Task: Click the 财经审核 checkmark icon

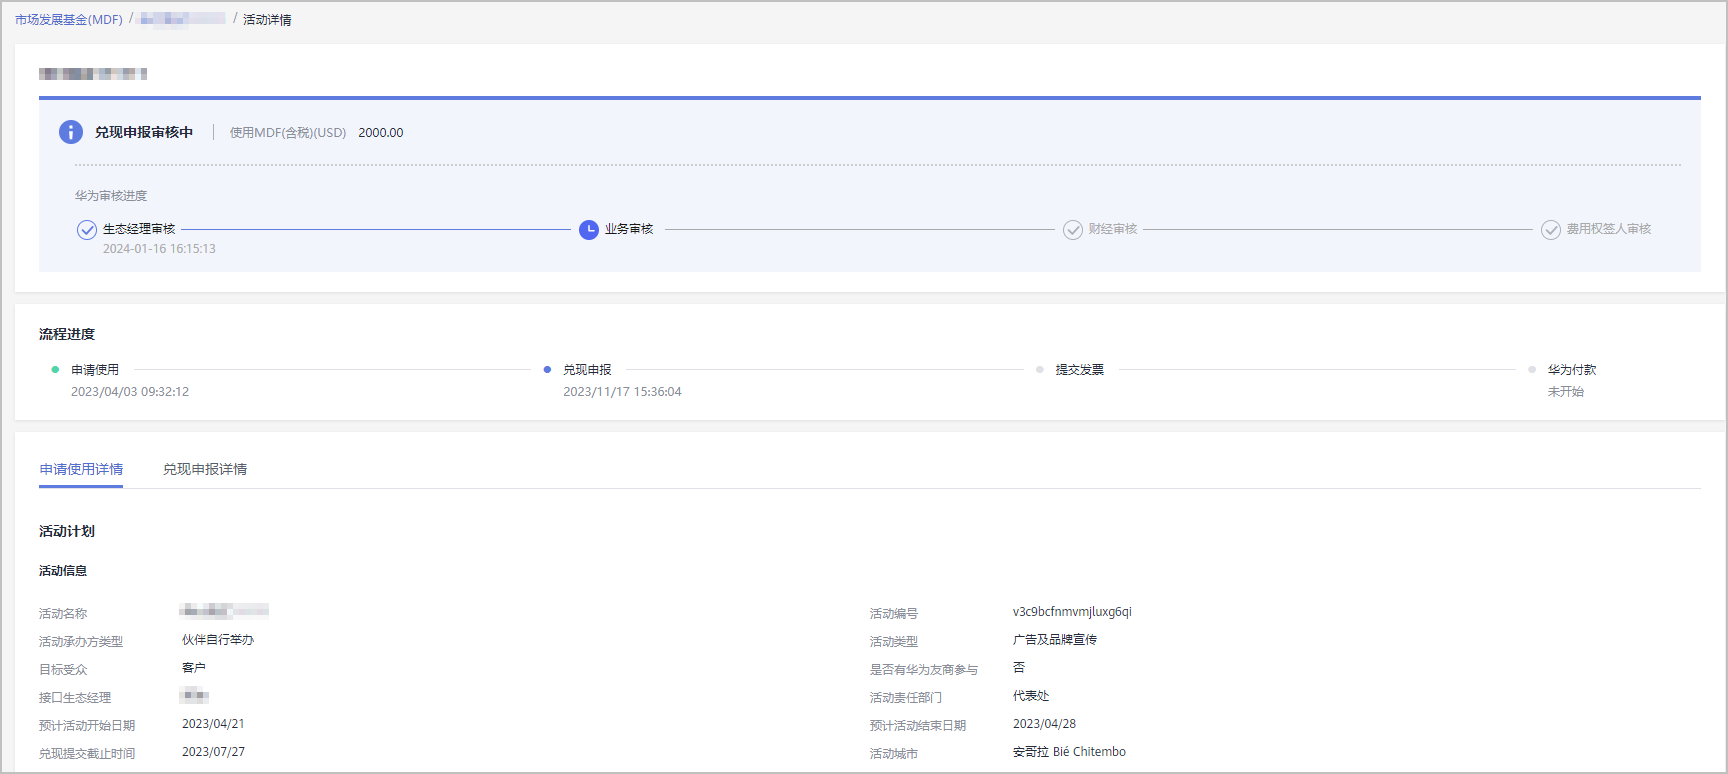Action: [1073, 230]
